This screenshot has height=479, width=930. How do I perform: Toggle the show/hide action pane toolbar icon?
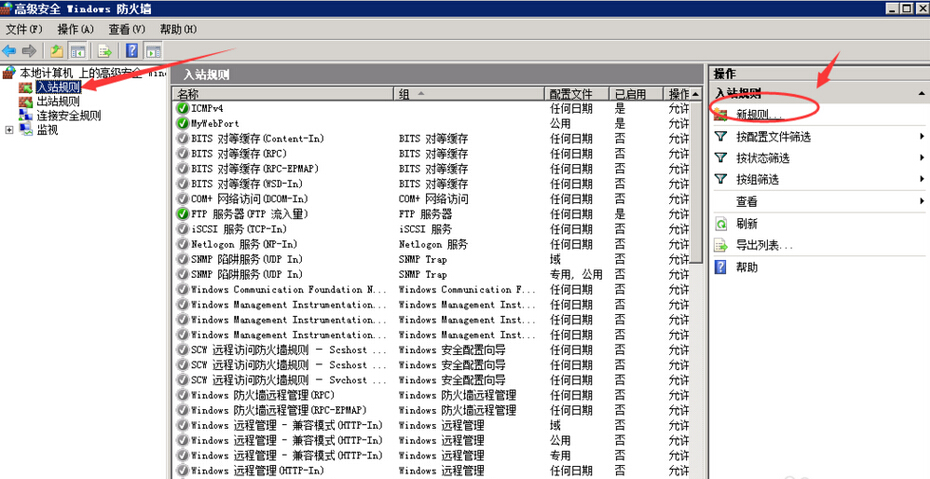153,50
